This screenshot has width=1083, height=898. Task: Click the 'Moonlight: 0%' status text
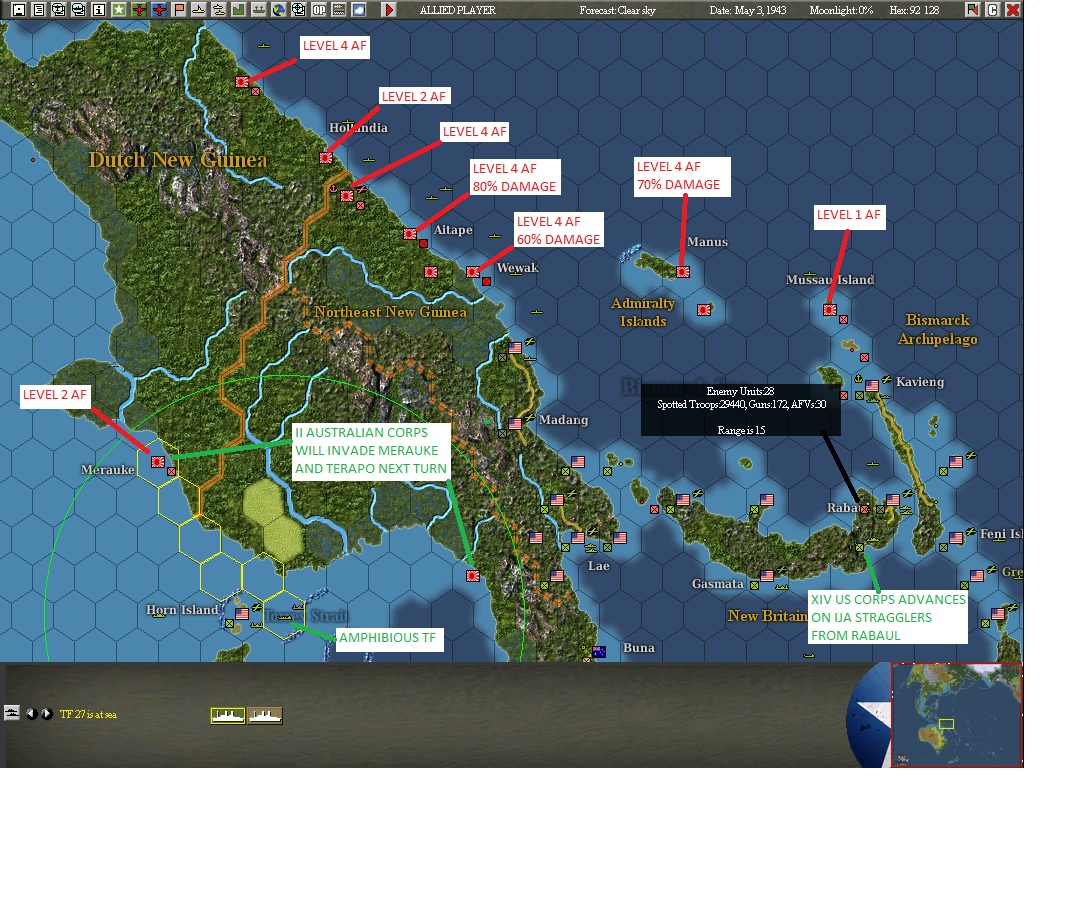tap(841, 10)
